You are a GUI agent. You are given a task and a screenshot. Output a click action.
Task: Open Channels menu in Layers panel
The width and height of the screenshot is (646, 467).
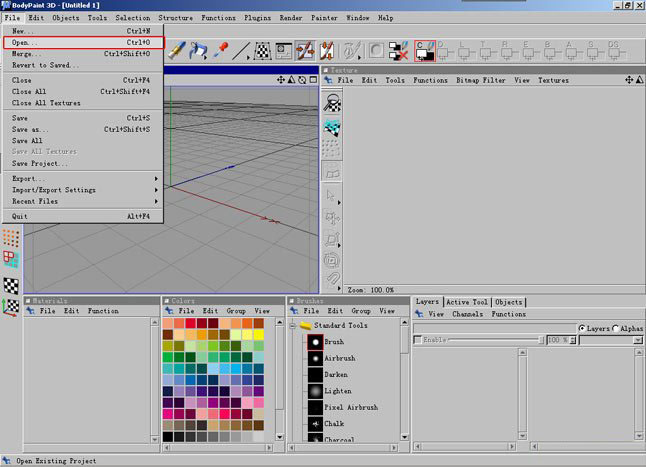coord(468,314)
